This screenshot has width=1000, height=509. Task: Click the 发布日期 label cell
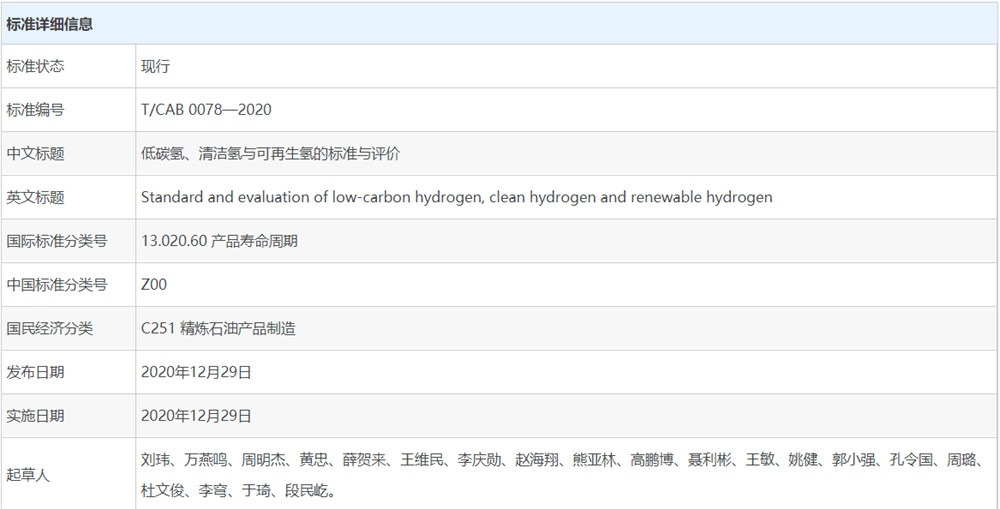(x=36, y=372)
